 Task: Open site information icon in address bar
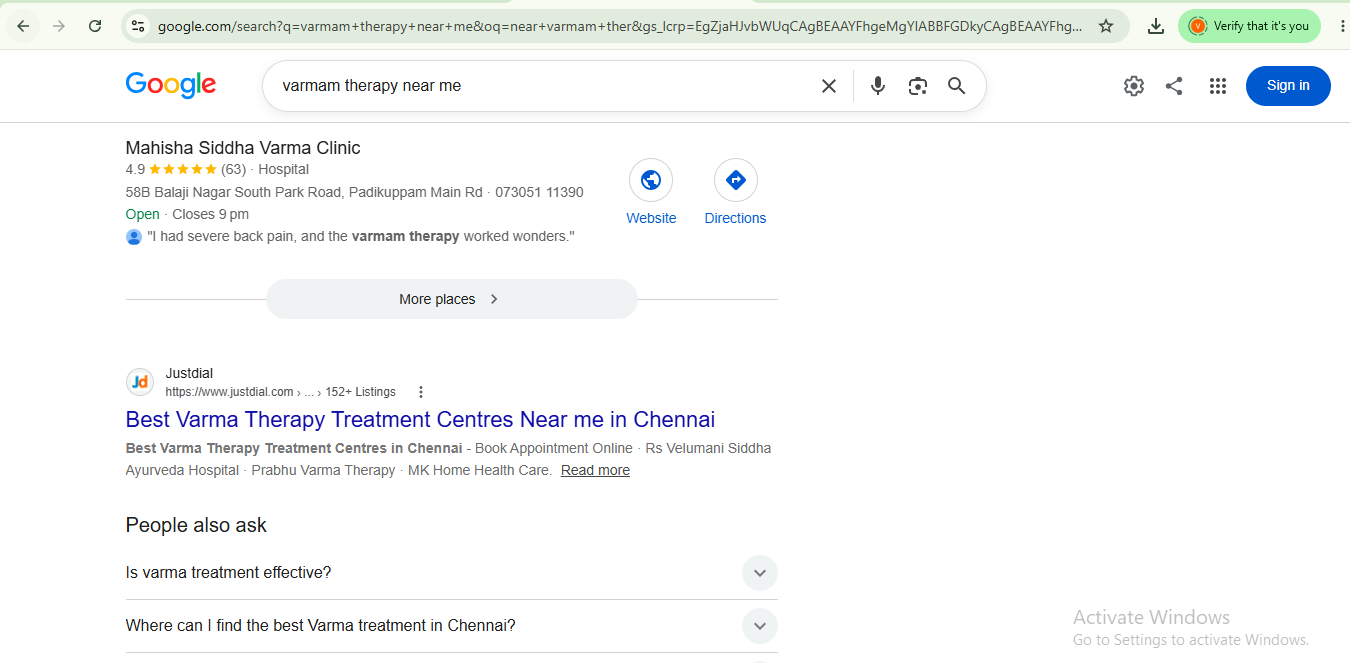tap(138, 26)
